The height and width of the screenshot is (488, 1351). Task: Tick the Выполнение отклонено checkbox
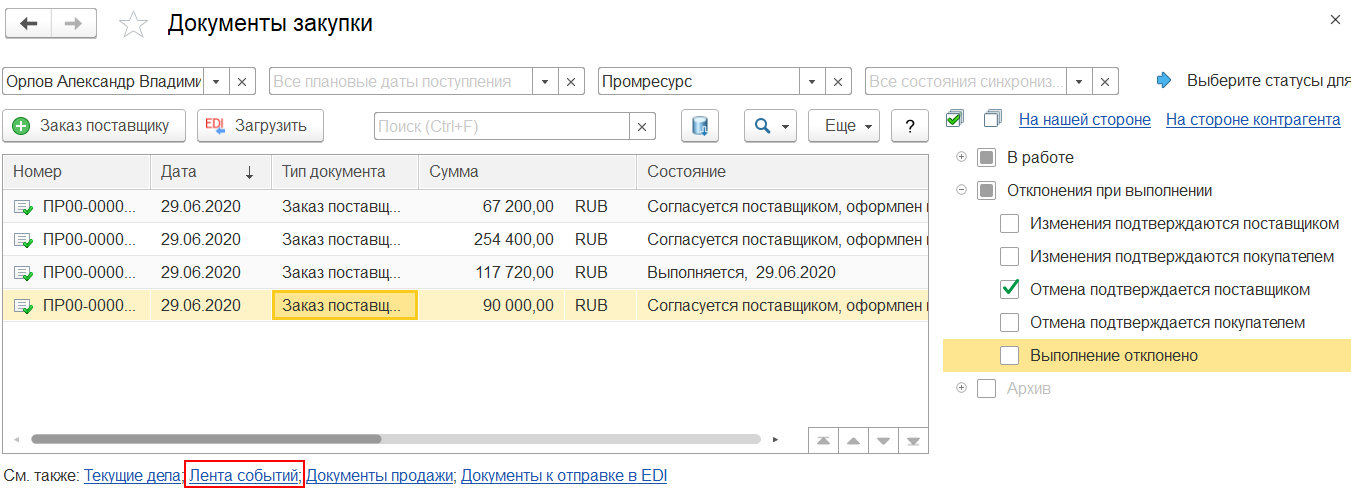(1010, 356)
